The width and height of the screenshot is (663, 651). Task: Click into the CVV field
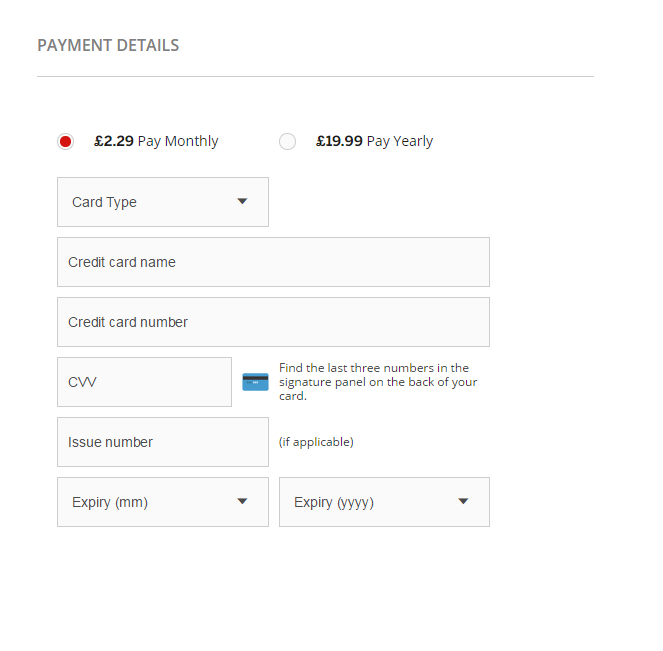tap(144, 382)
